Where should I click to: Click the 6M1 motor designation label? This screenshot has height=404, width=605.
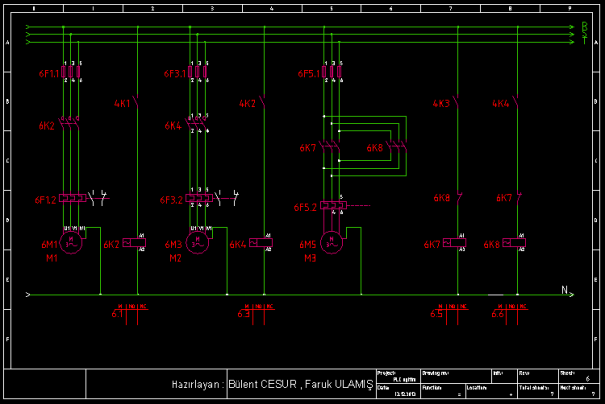pos(49,245)
